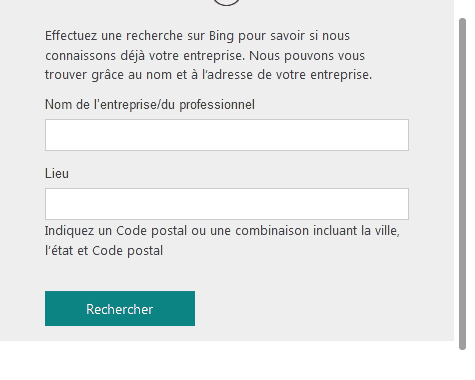Click the word "Bing" in the description

pos(221,36)
